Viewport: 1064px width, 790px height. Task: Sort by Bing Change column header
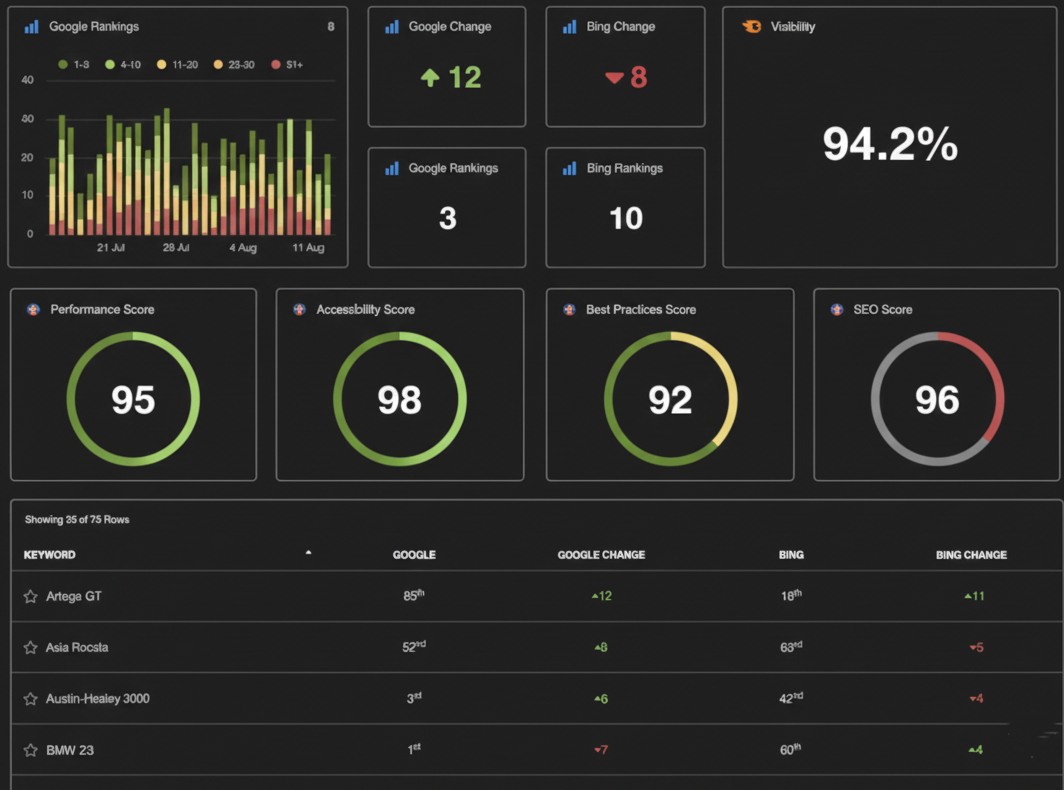971,555
